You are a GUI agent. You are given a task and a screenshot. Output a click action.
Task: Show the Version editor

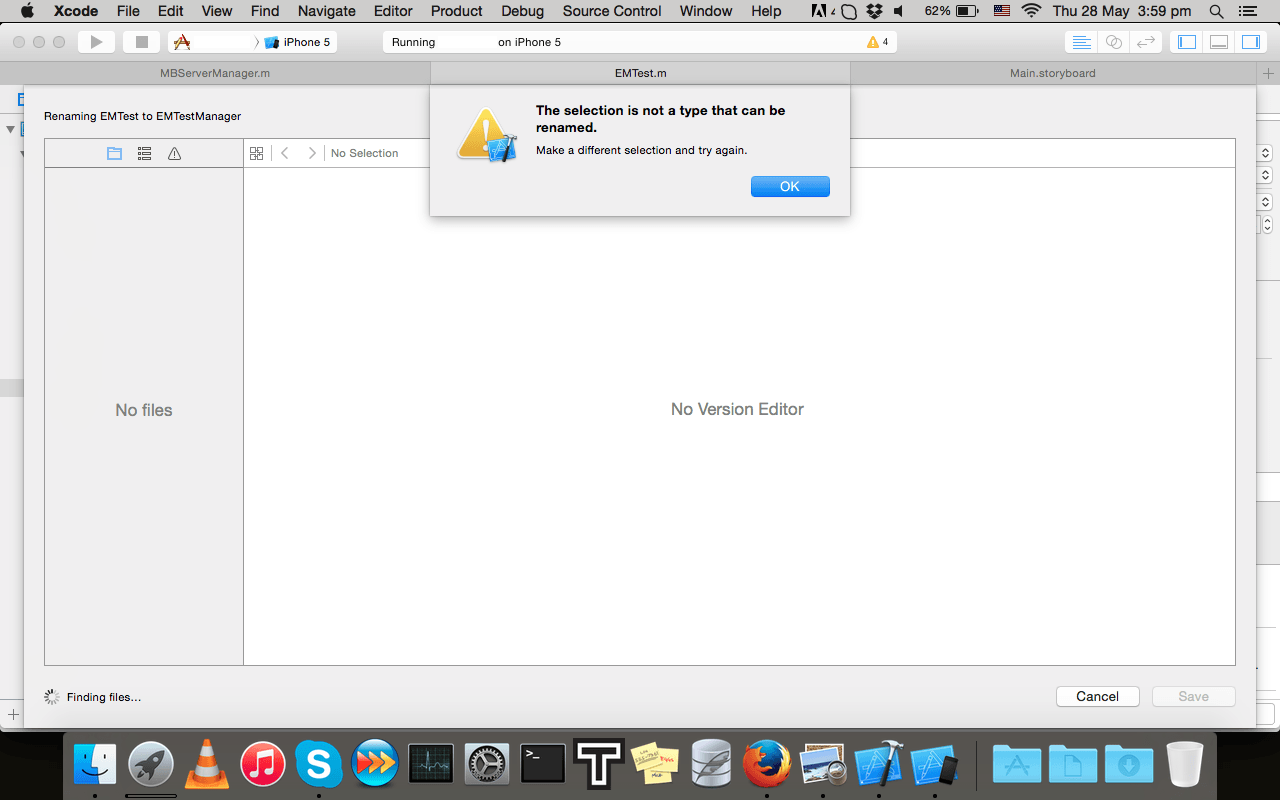(1146, 42)
